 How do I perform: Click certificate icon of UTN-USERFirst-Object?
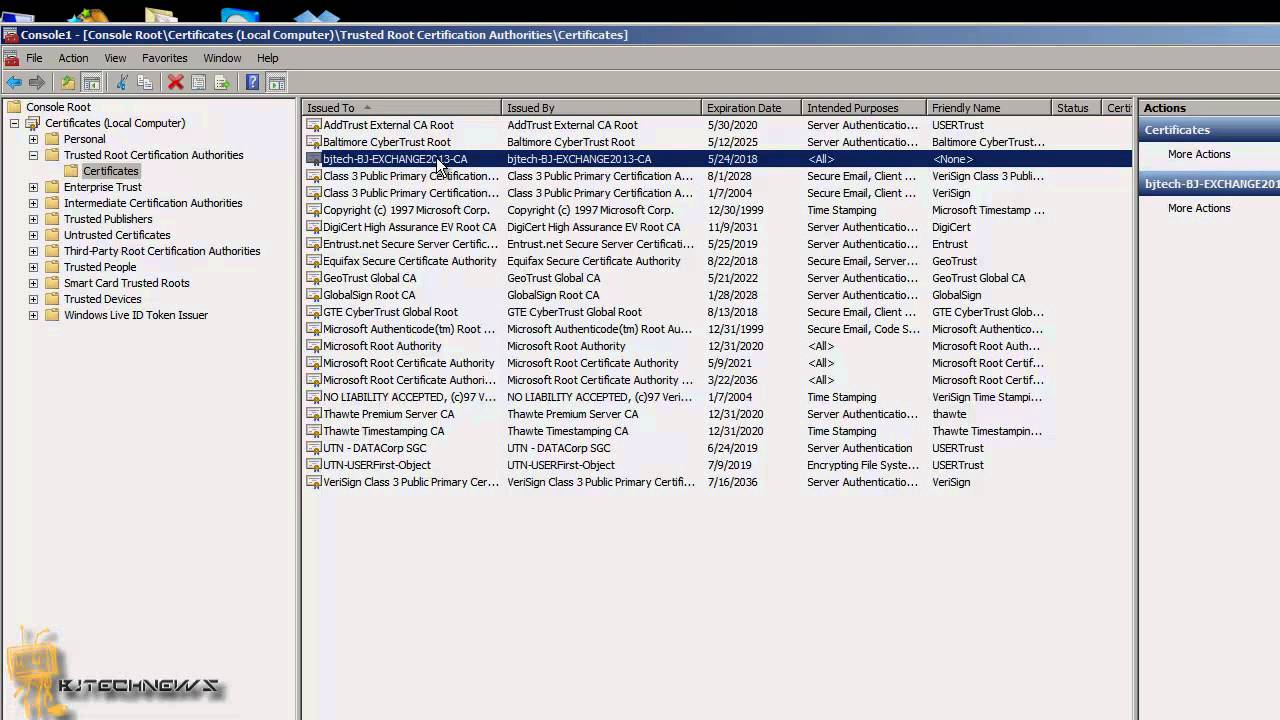[x=314, y=465]
